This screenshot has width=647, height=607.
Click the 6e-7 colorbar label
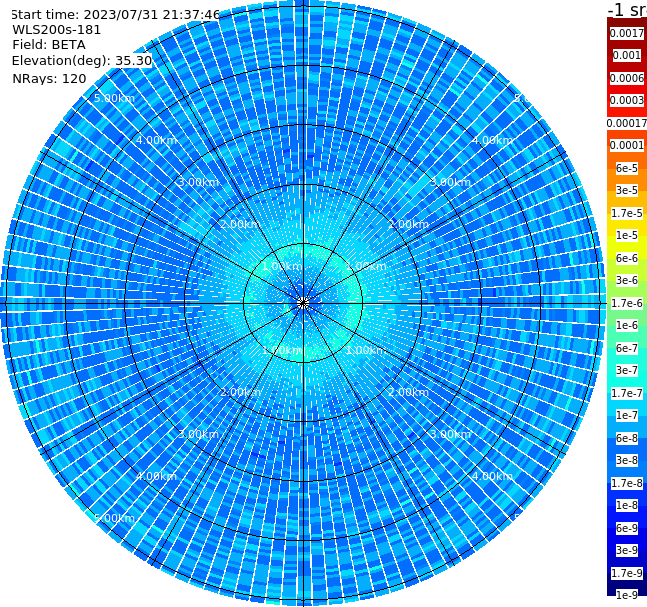627,348
